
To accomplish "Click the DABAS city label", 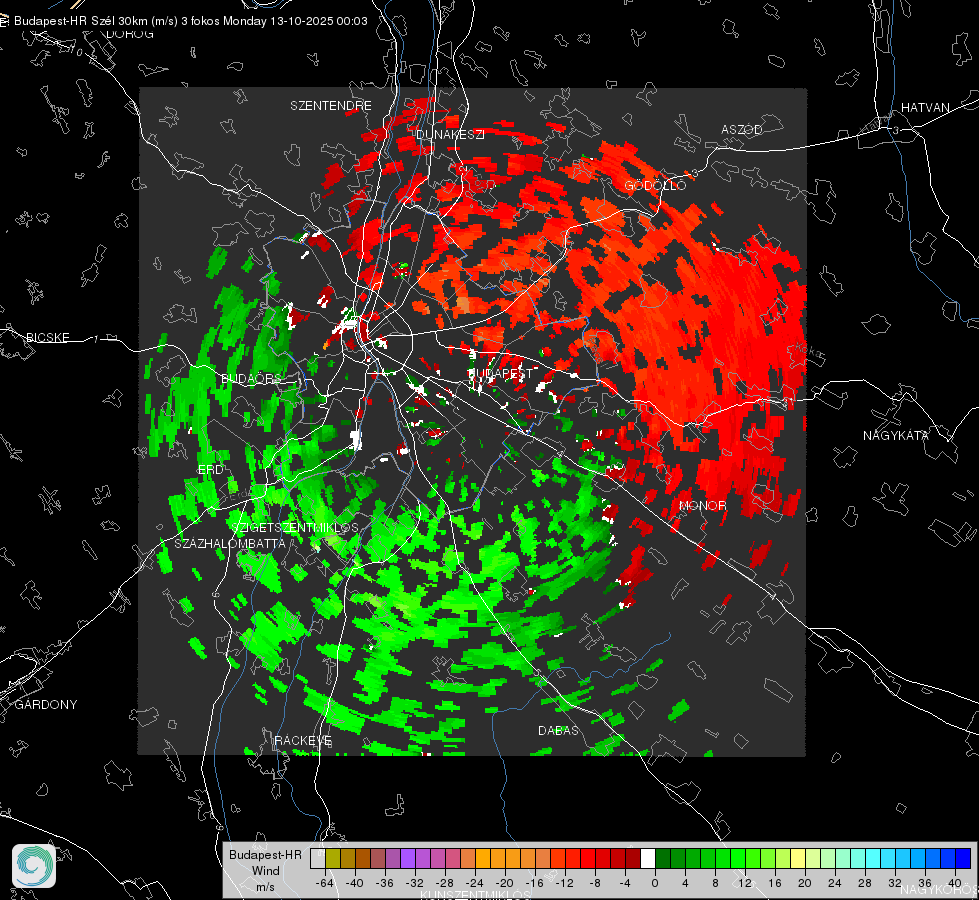I will point(558,730).
